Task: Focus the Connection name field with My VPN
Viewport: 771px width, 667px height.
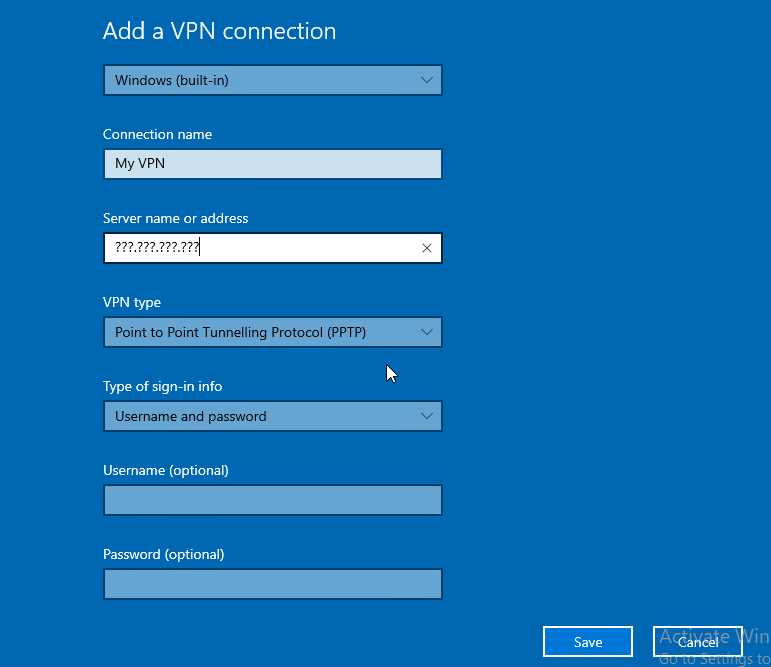Action: 272,164
